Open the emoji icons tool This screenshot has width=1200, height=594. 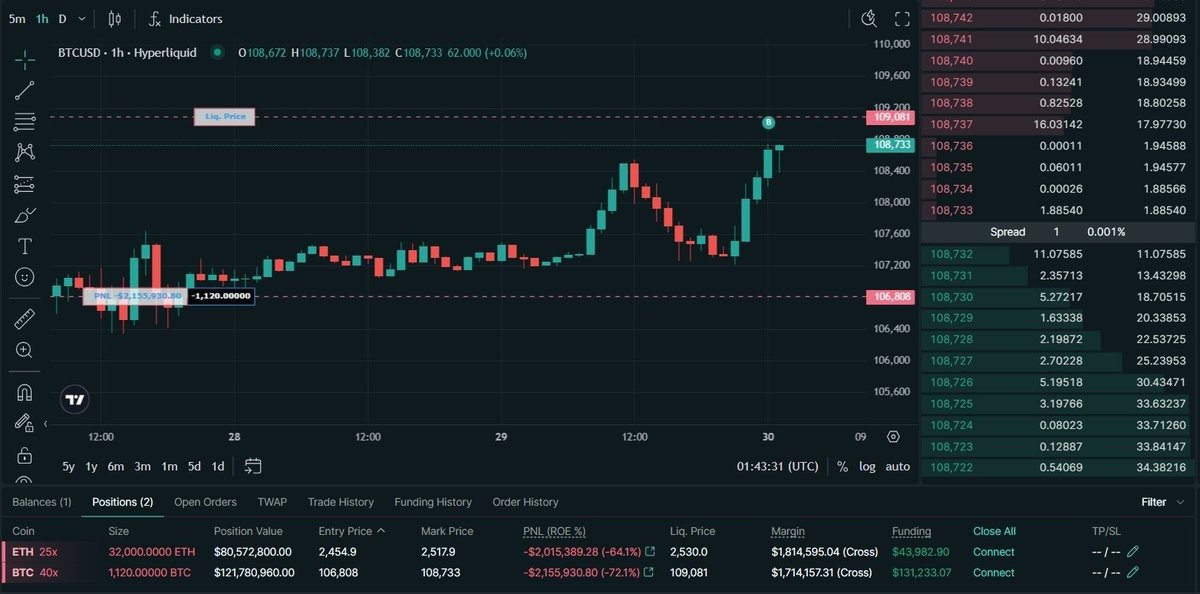click(x=24, y=277)
